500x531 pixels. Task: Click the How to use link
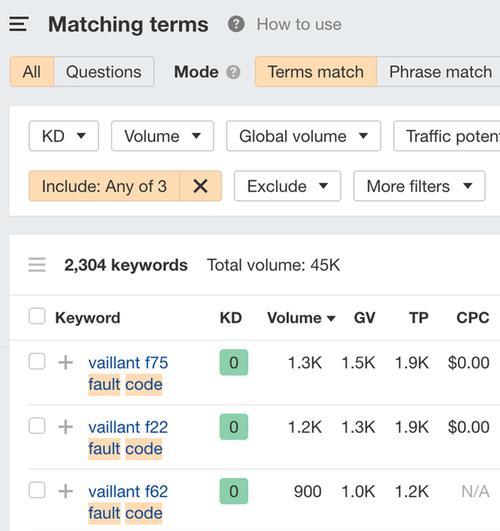[x=299, y=24]
